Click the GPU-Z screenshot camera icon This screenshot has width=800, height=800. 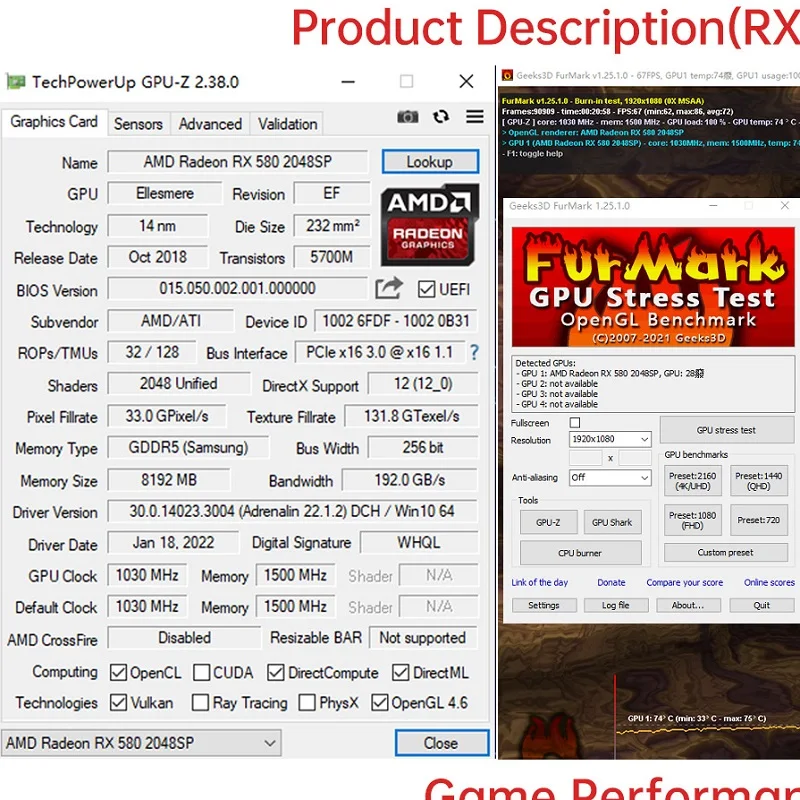408,117
